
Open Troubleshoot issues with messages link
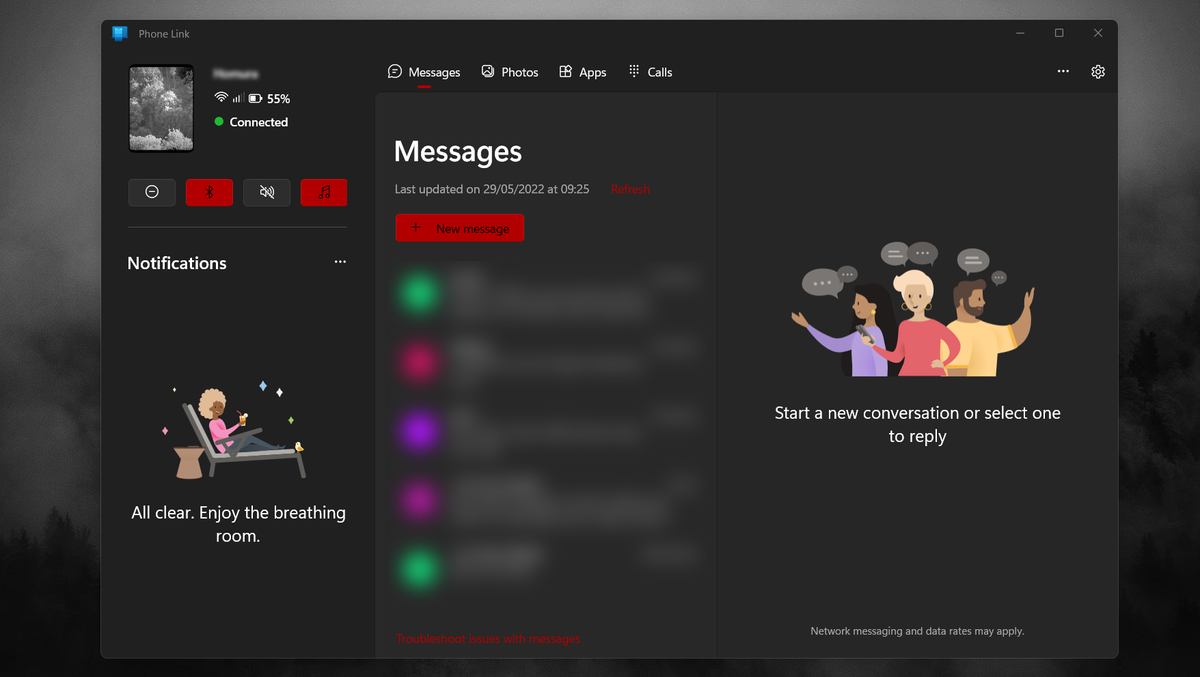[488, 638]
